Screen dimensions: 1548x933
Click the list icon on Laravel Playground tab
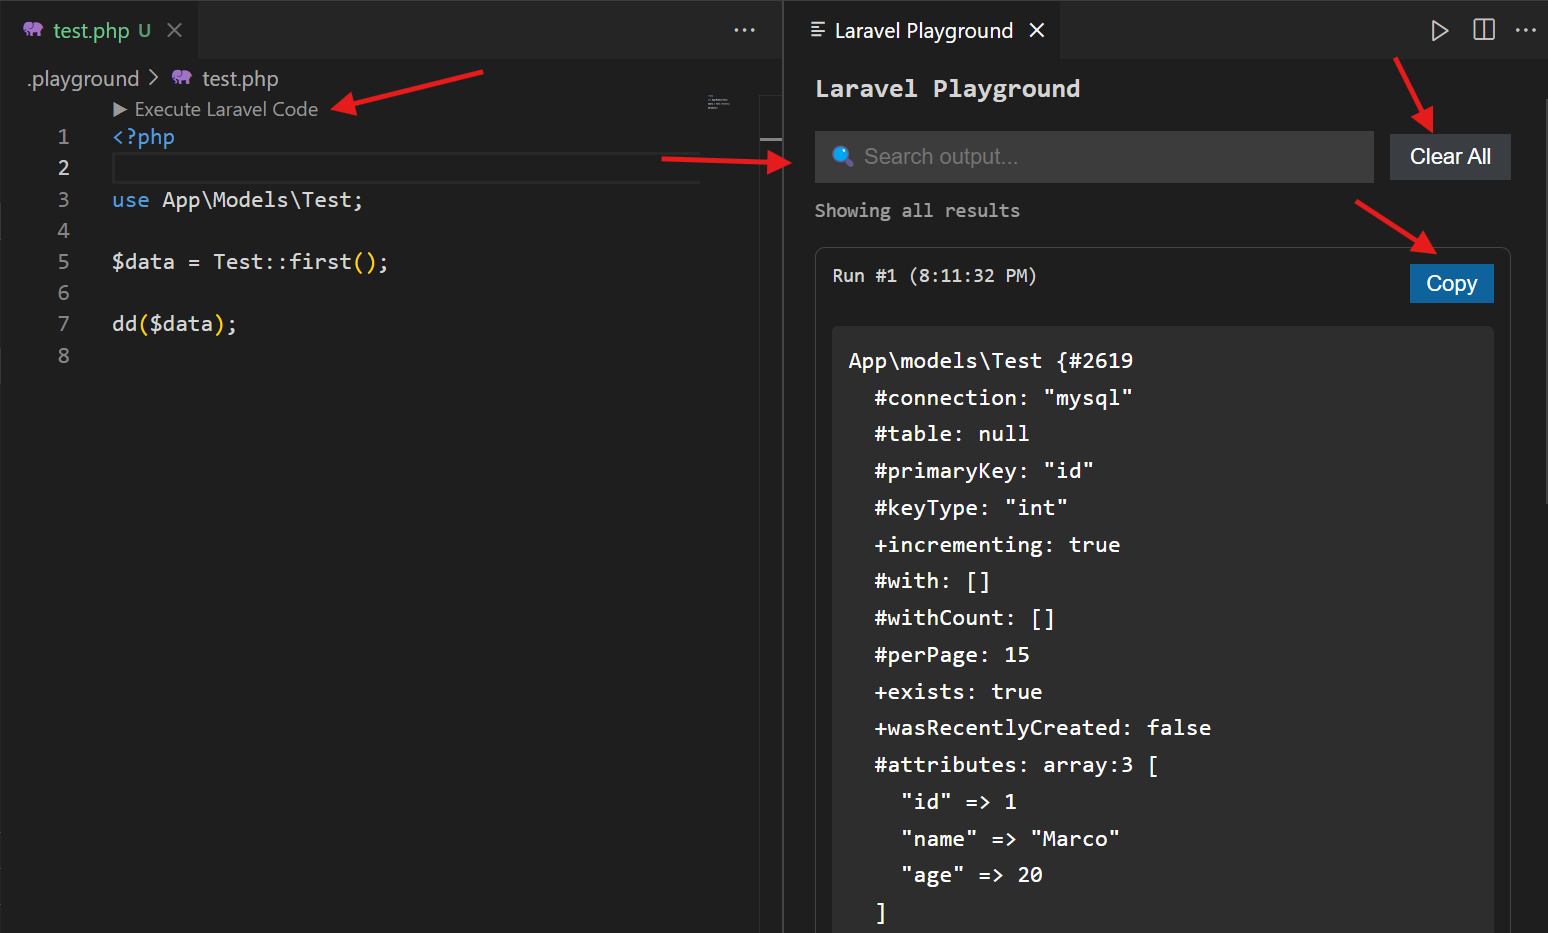(x=815, y=29)
